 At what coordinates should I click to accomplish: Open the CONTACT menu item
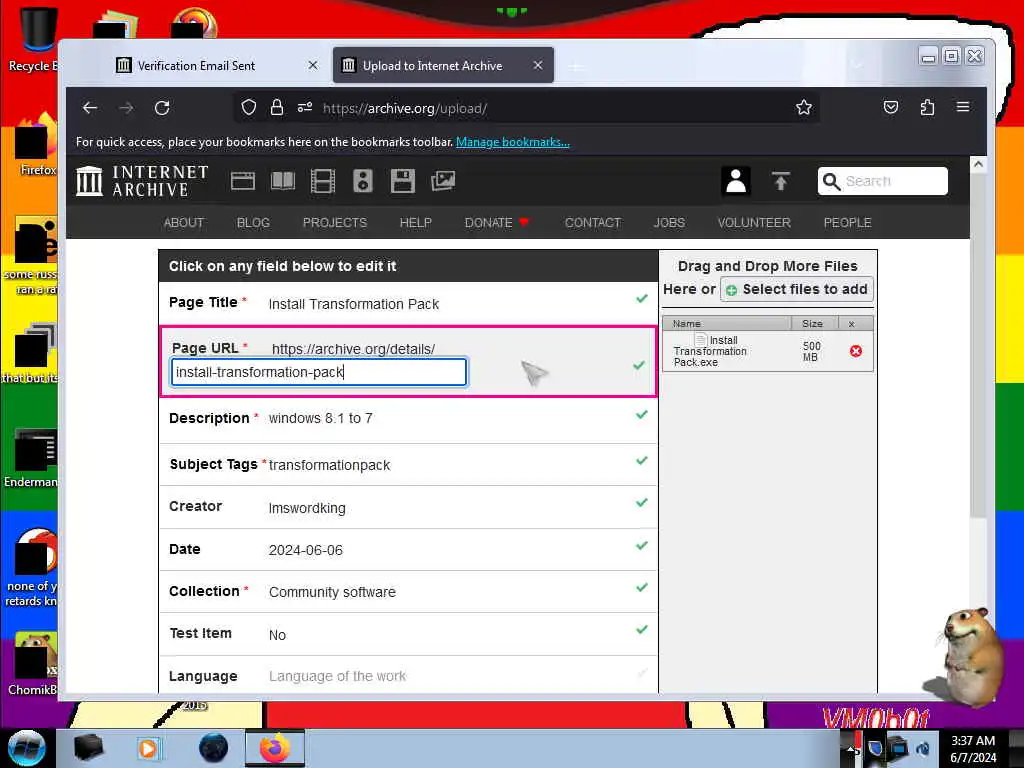[x=592, y=223]
